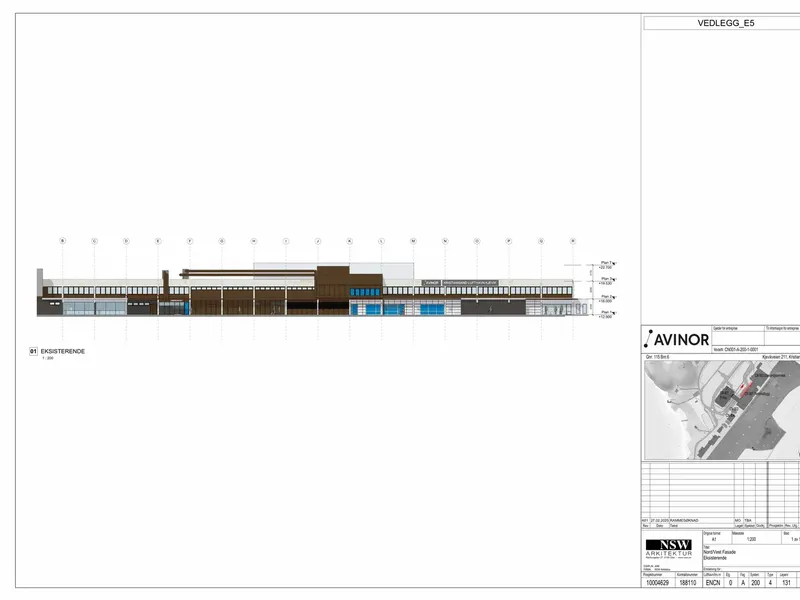Click grid axis marker J

[317, 241]
